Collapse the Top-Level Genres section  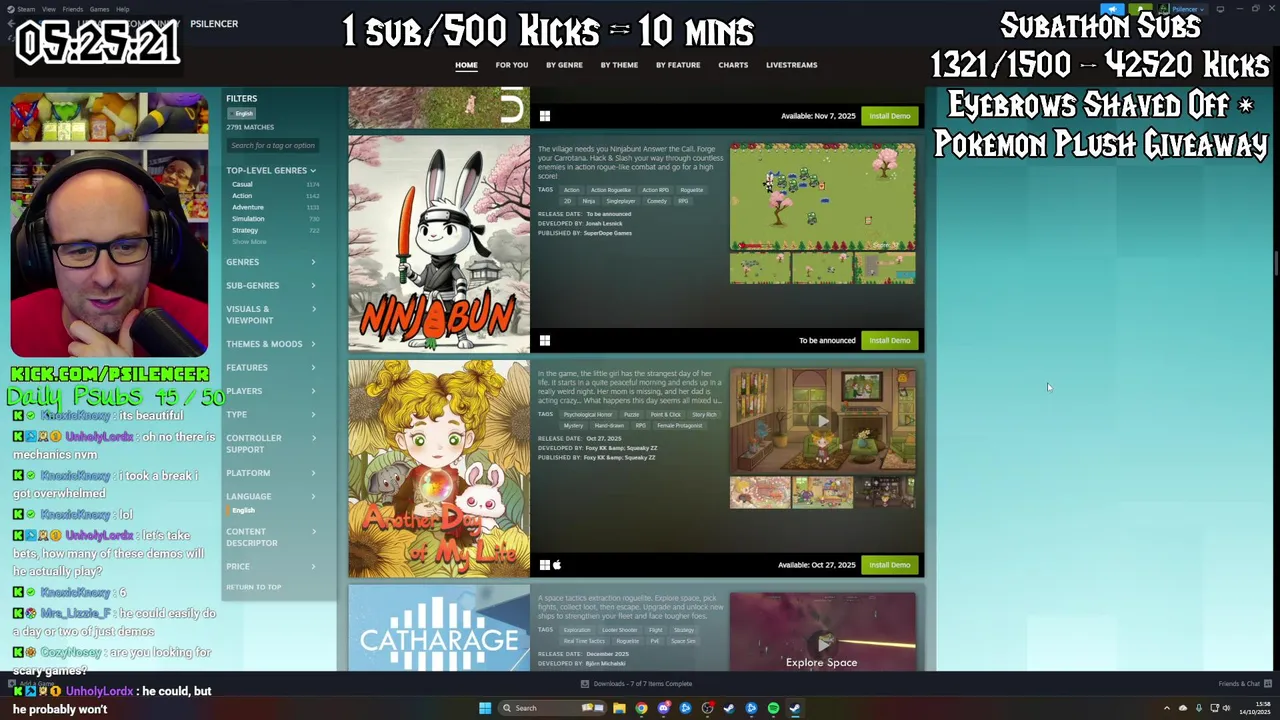click(x=270, y=170)
